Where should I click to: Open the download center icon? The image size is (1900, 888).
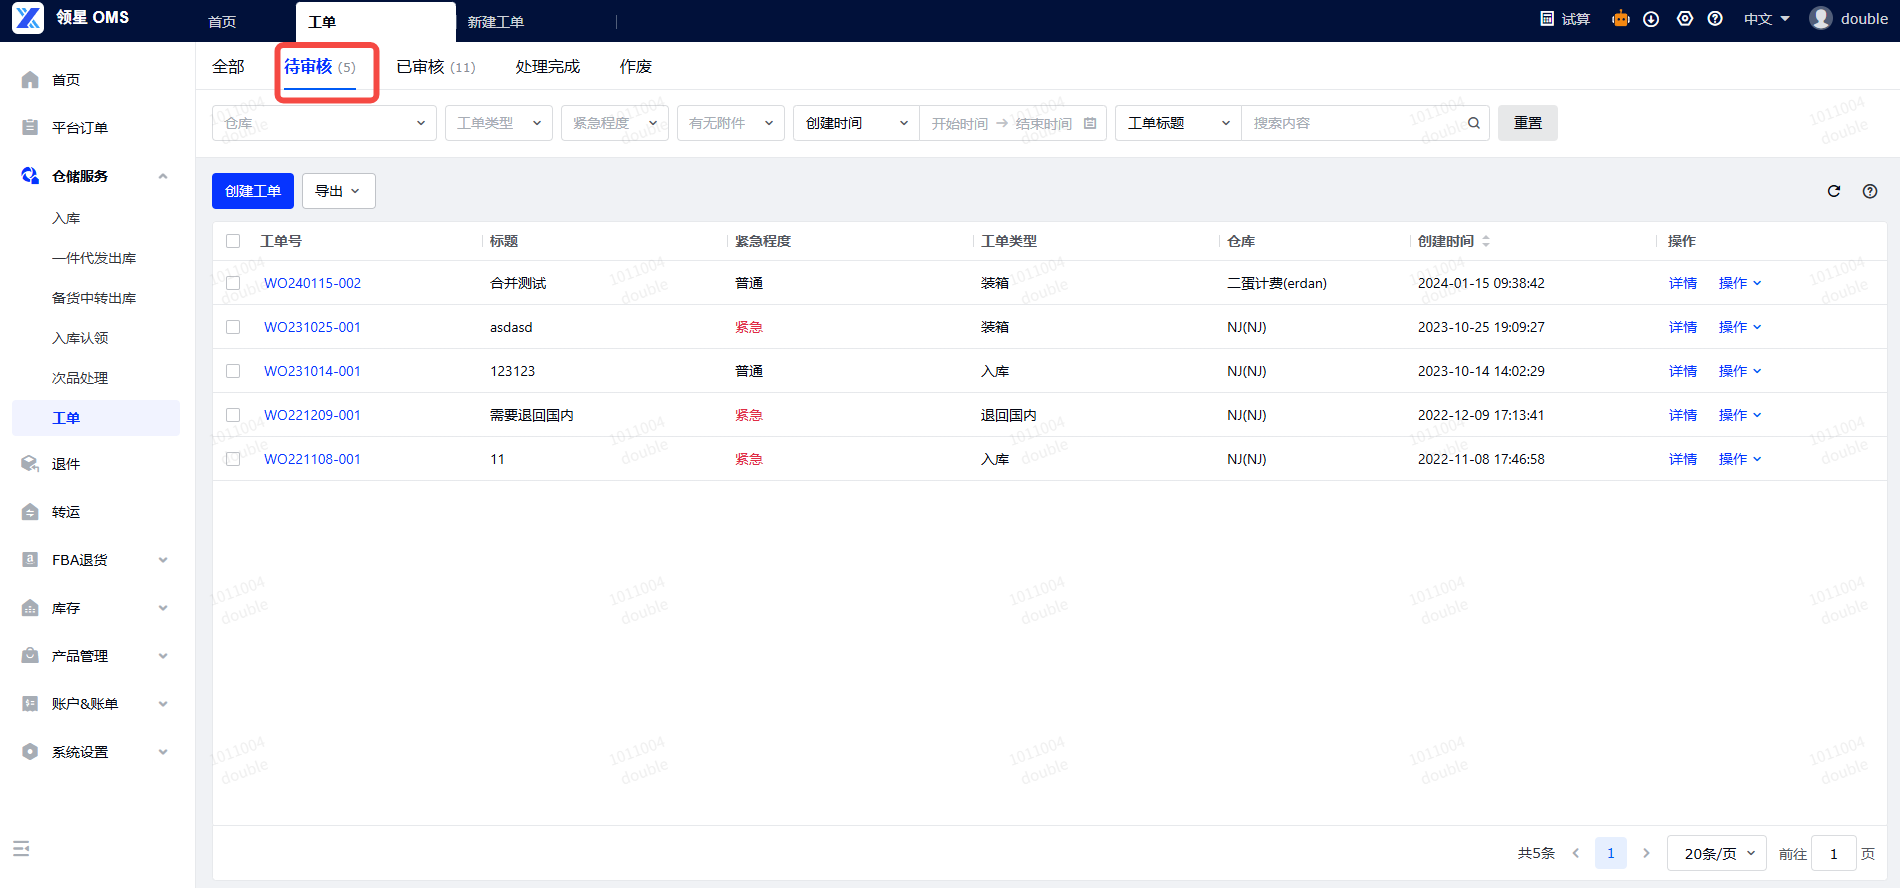tap(1651, 19)
